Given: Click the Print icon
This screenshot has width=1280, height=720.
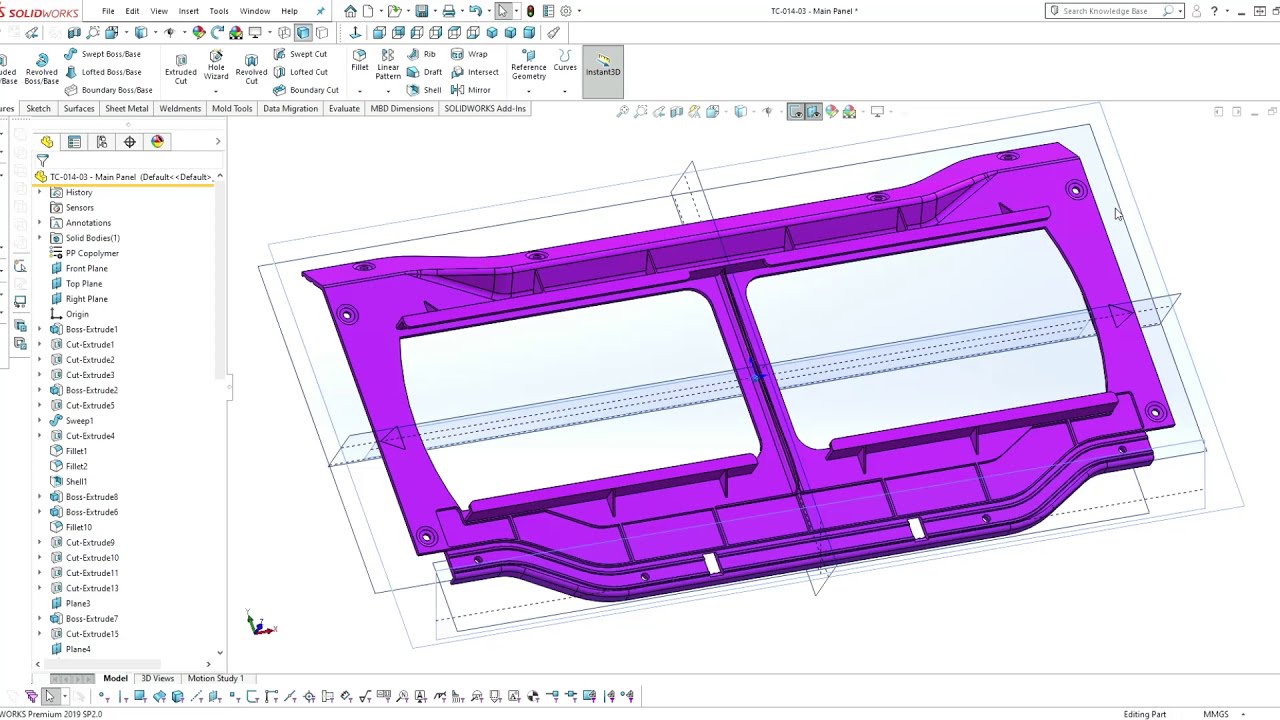Looking at the screenshot, I should click(x=449, y=11).
